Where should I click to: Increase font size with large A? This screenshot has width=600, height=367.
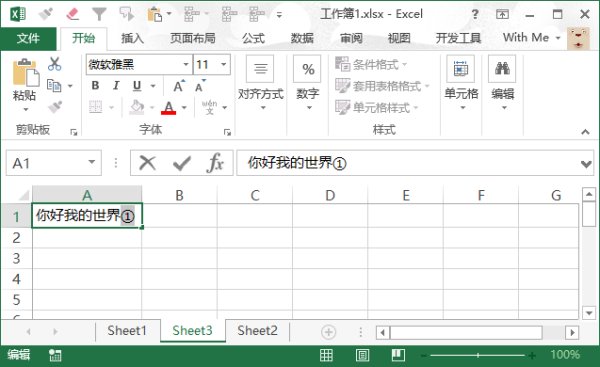point(179,86)
